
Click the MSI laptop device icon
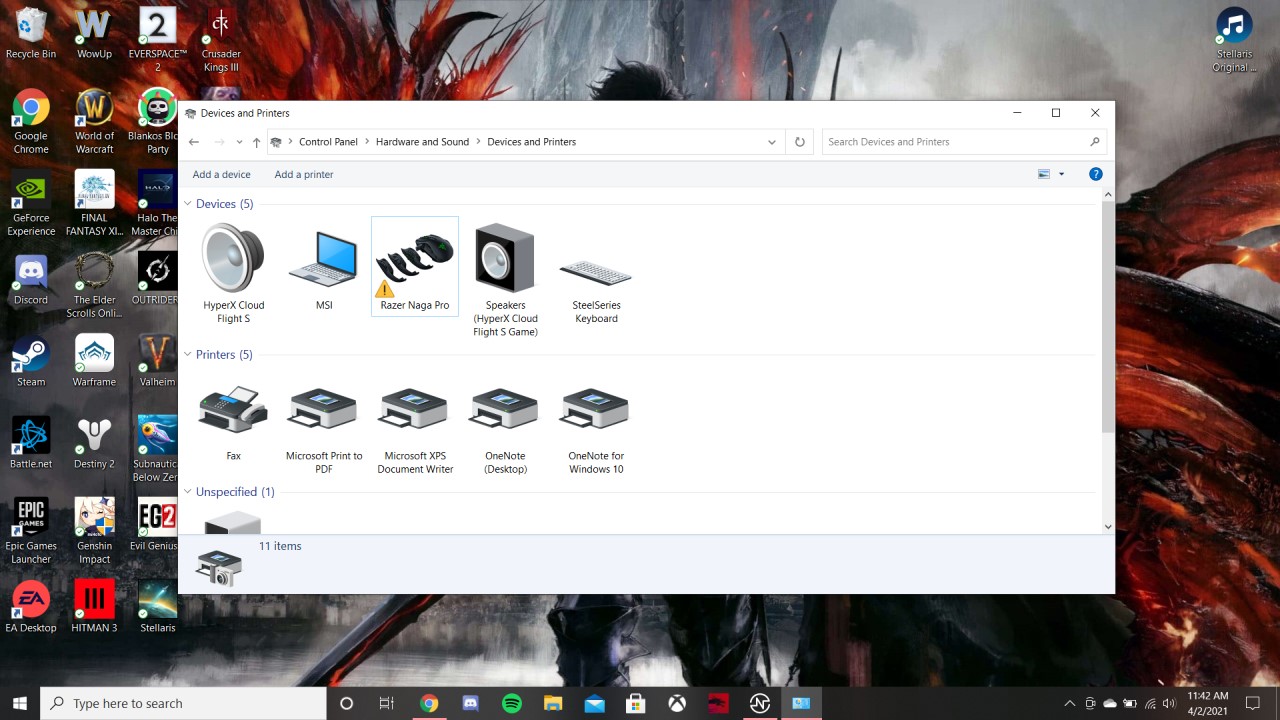(324, 259)
